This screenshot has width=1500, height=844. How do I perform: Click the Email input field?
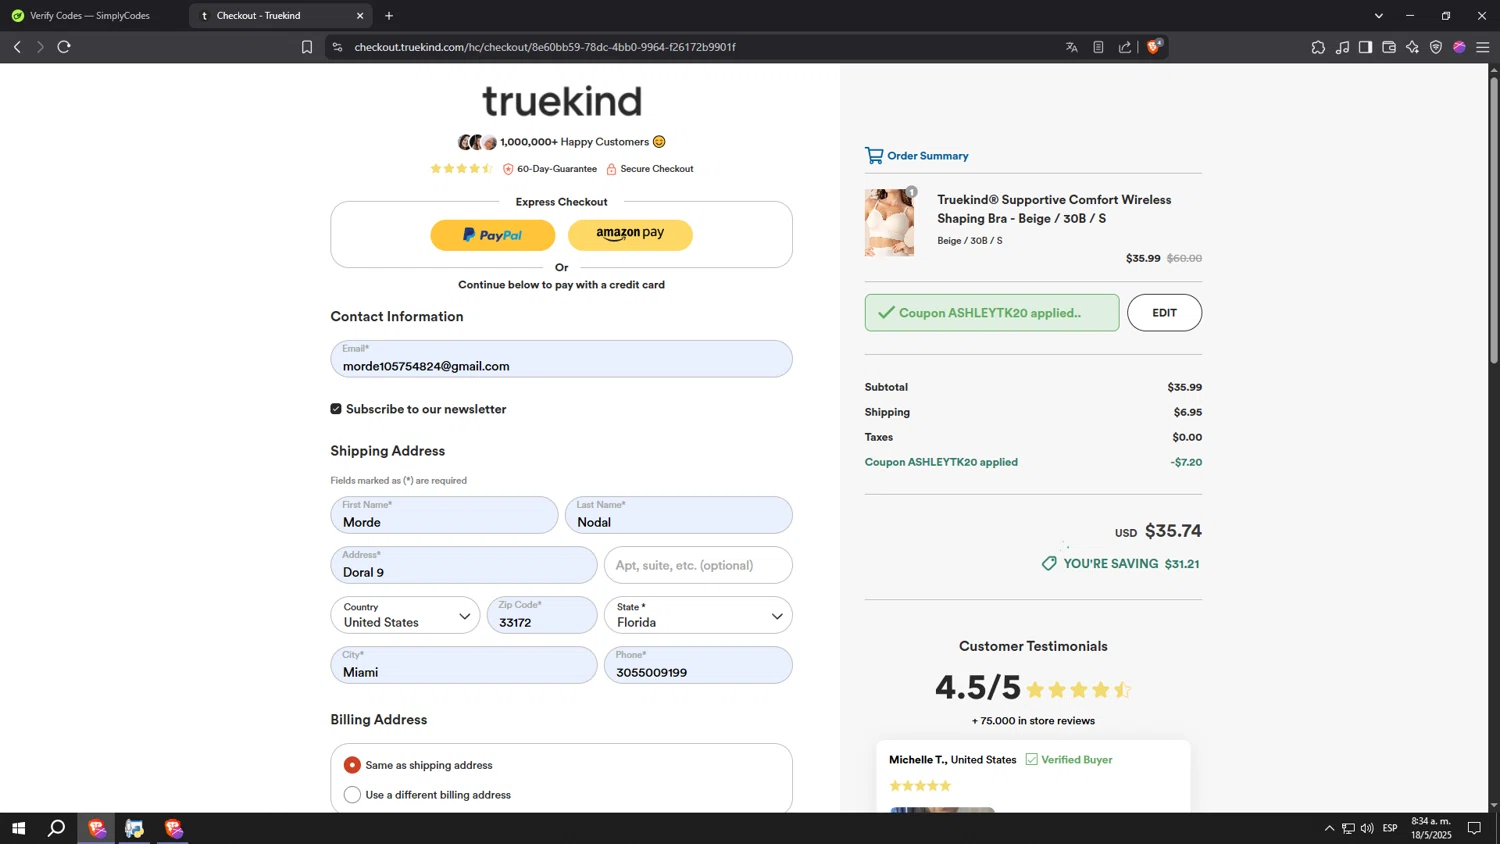point(561,359)
